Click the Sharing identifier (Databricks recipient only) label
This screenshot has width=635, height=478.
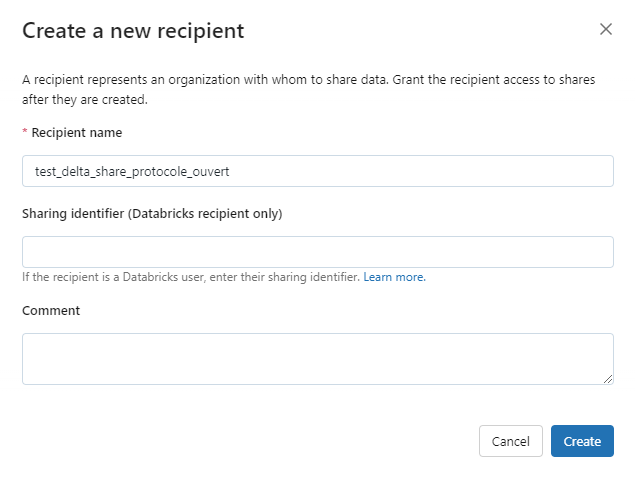[x=152, y=213]
